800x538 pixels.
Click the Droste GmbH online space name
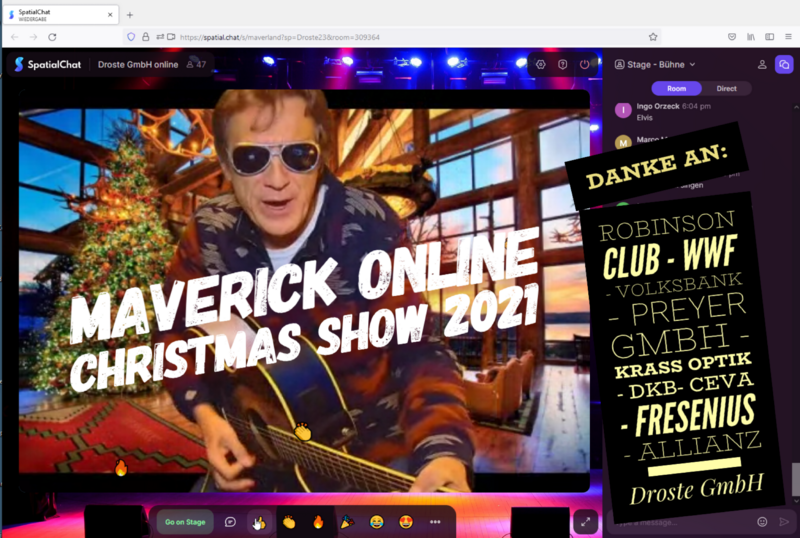[x=138, y=64]
